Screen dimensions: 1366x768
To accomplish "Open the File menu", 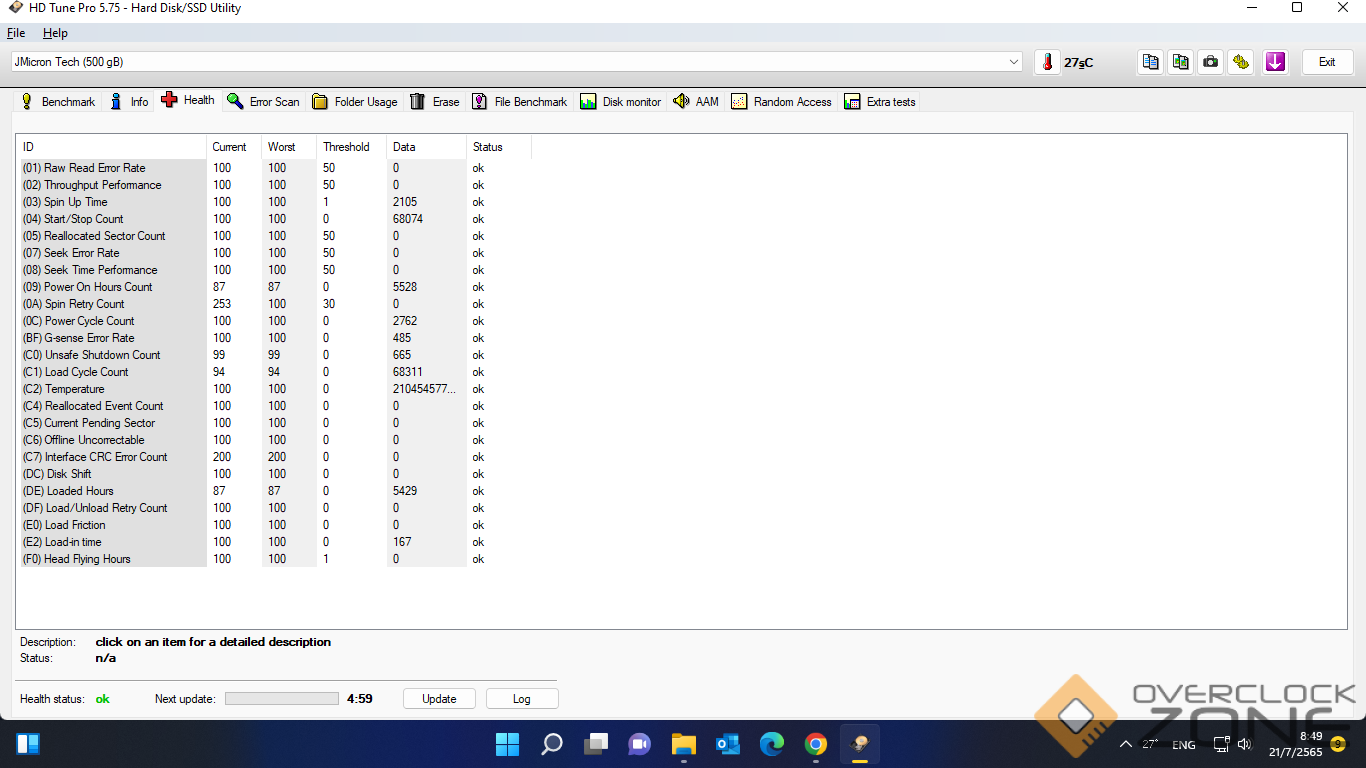I will [x=16, y=33].
